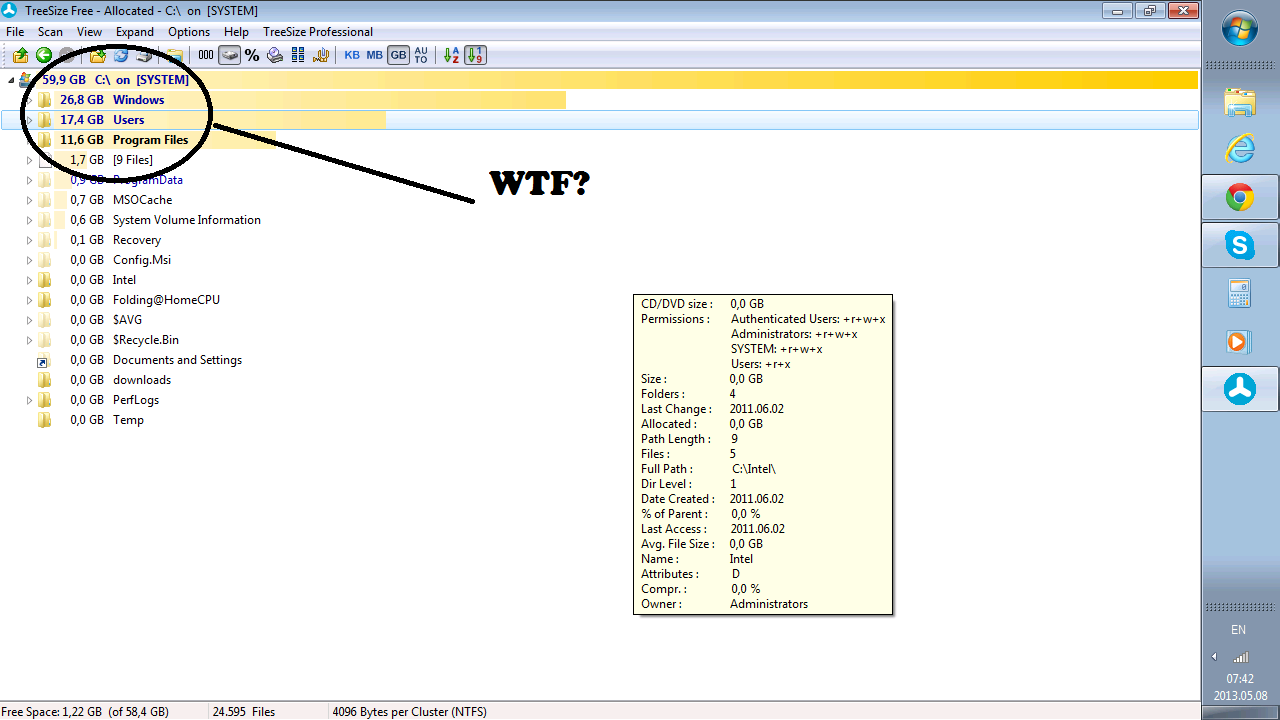1280x720 pixels.
Task: Open the Expand menu
Action: 135,32
